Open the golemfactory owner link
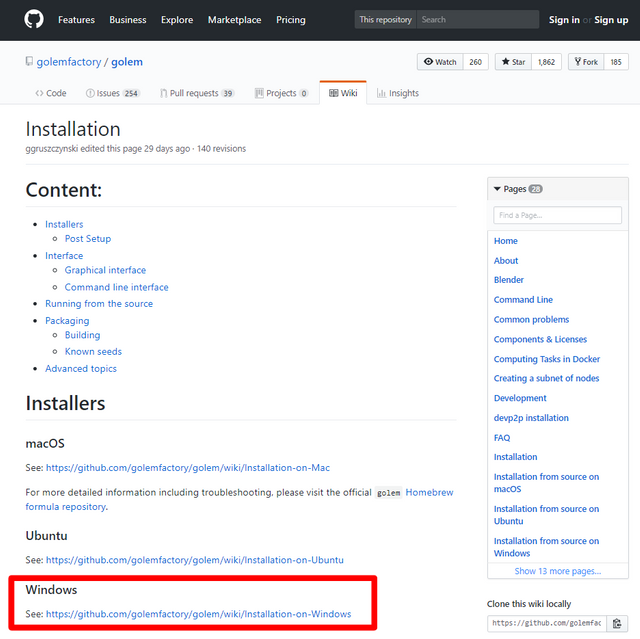 coord(69,62)
